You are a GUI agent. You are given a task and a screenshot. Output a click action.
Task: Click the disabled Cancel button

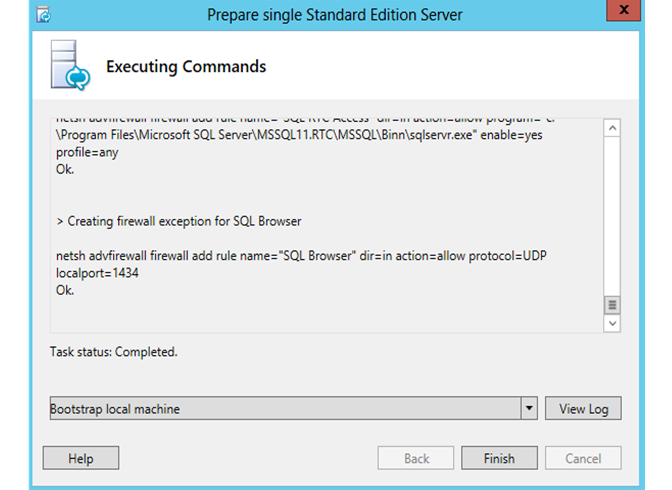coord(583,458)
